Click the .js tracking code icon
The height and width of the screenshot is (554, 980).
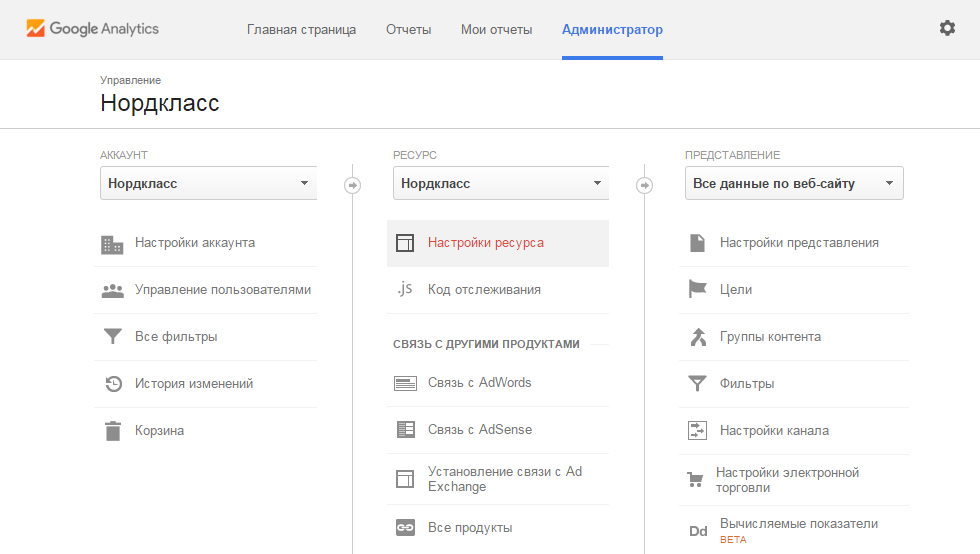coord(404,288)
